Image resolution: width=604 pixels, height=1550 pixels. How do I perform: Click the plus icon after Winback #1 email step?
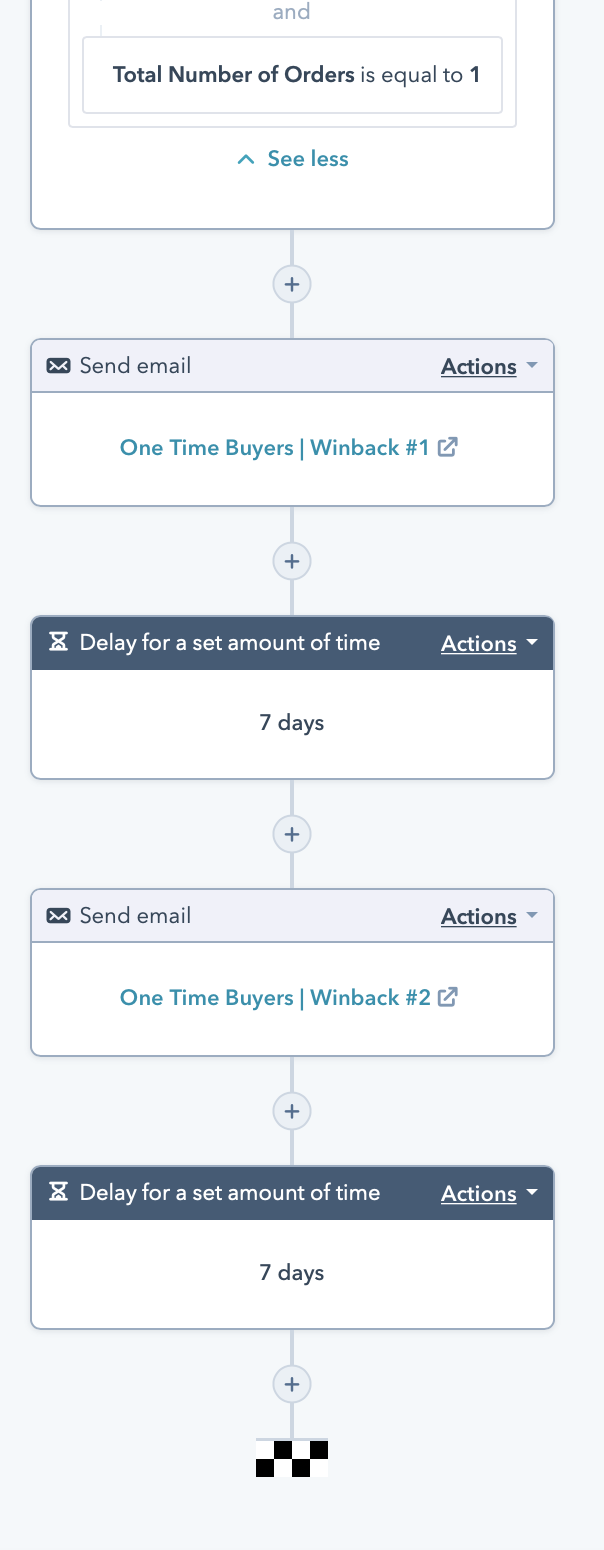point(291,561)
